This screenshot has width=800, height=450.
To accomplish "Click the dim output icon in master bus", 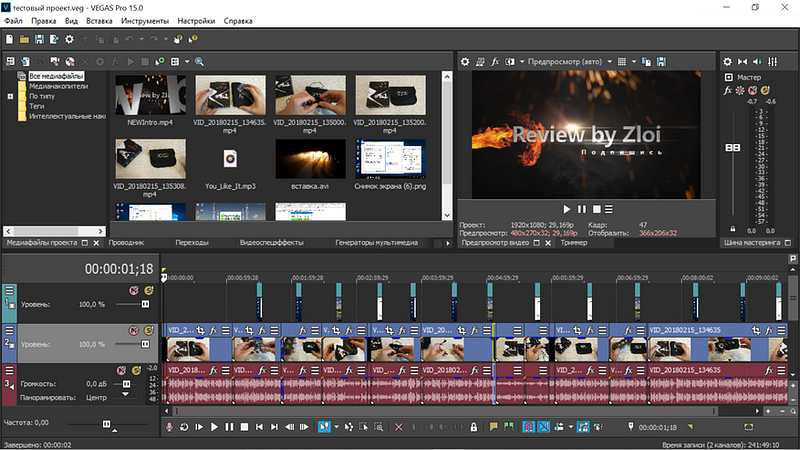I will tap(757, 62).
